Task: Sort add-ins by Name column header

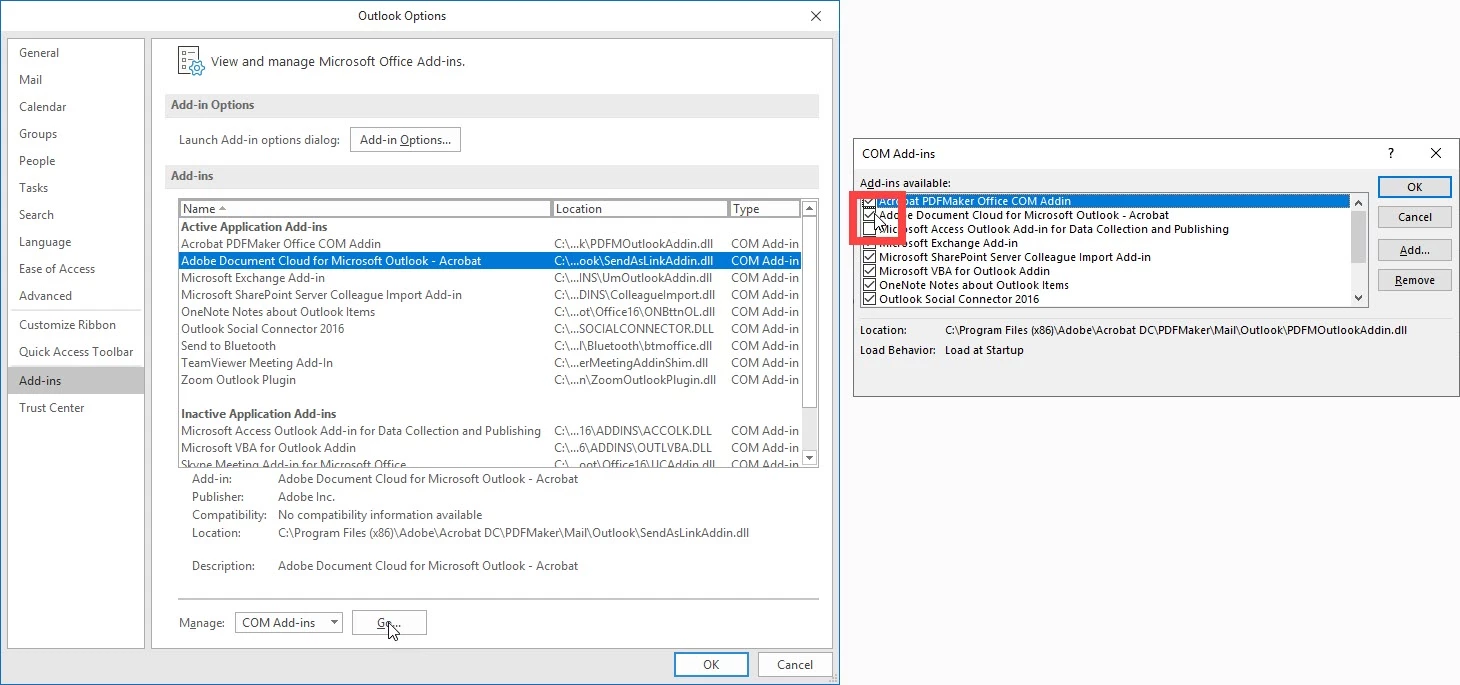Action: tap(365, 209)
